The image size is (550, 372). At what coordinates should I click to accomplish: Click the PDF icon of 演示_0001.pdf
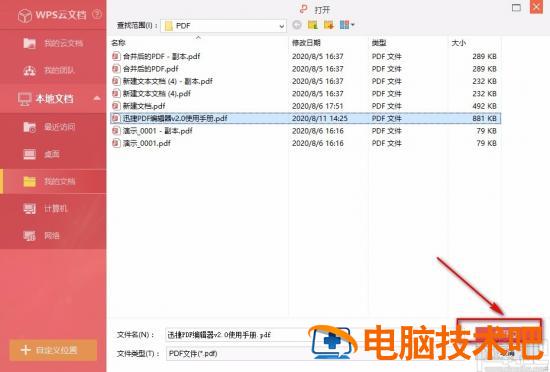(x=116, y=143)
